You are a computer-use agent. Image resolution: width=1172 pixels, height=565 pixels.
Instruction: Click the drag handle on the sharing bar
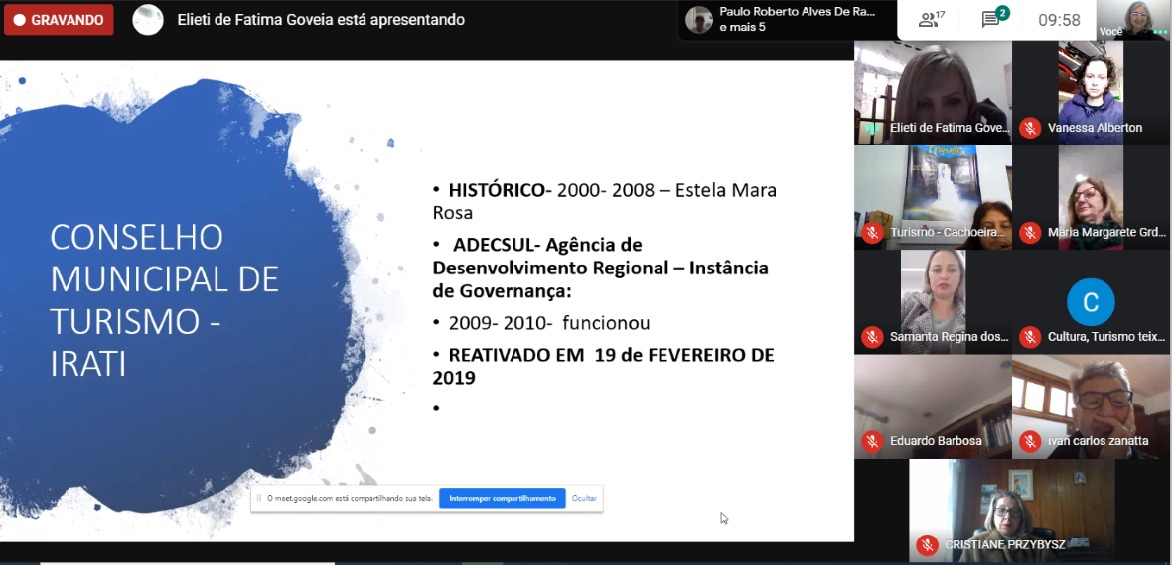[259, 498]
